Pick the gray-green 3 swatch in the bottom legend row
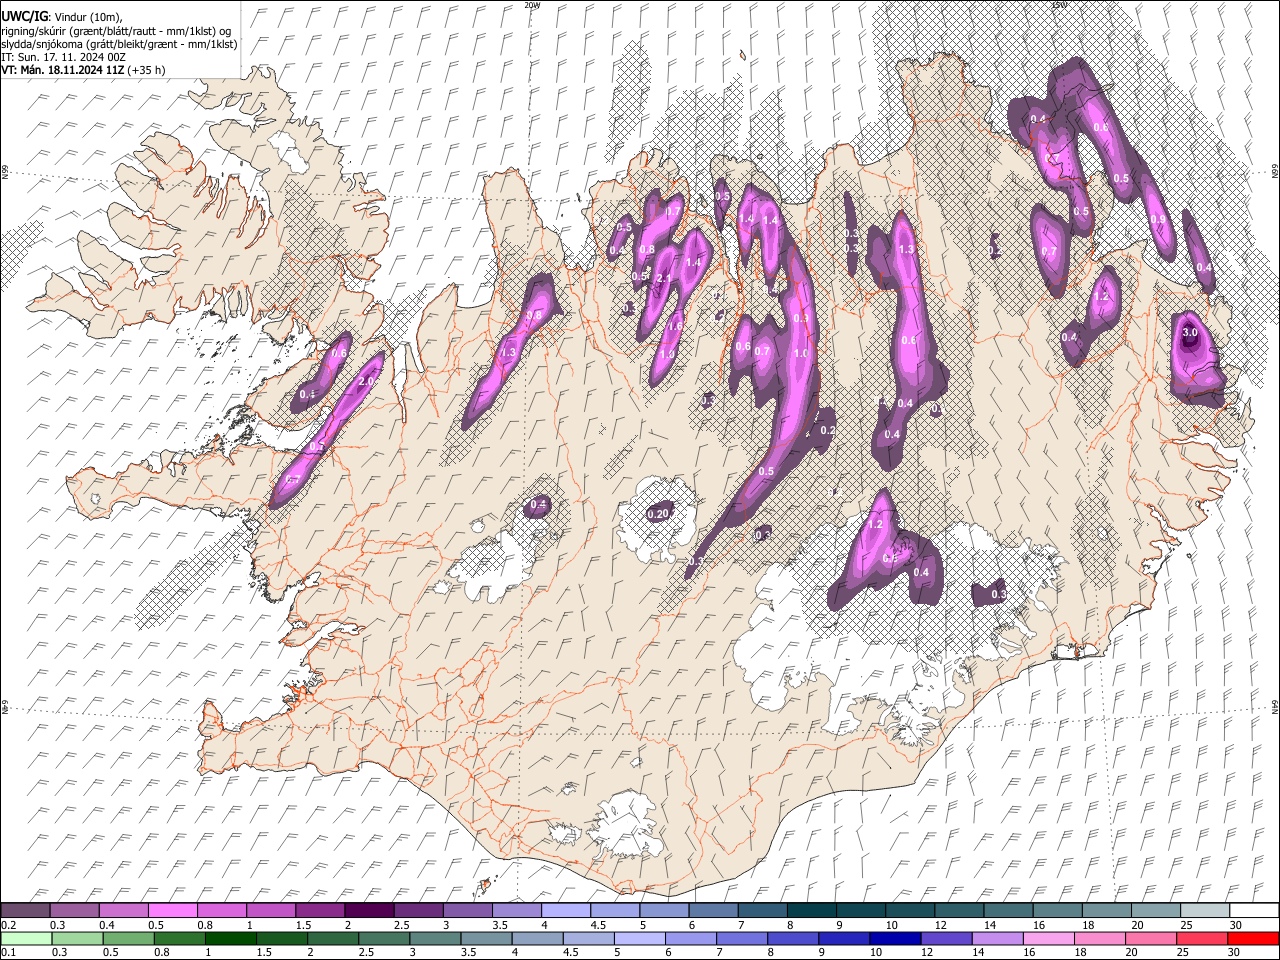 click(435, 939)
